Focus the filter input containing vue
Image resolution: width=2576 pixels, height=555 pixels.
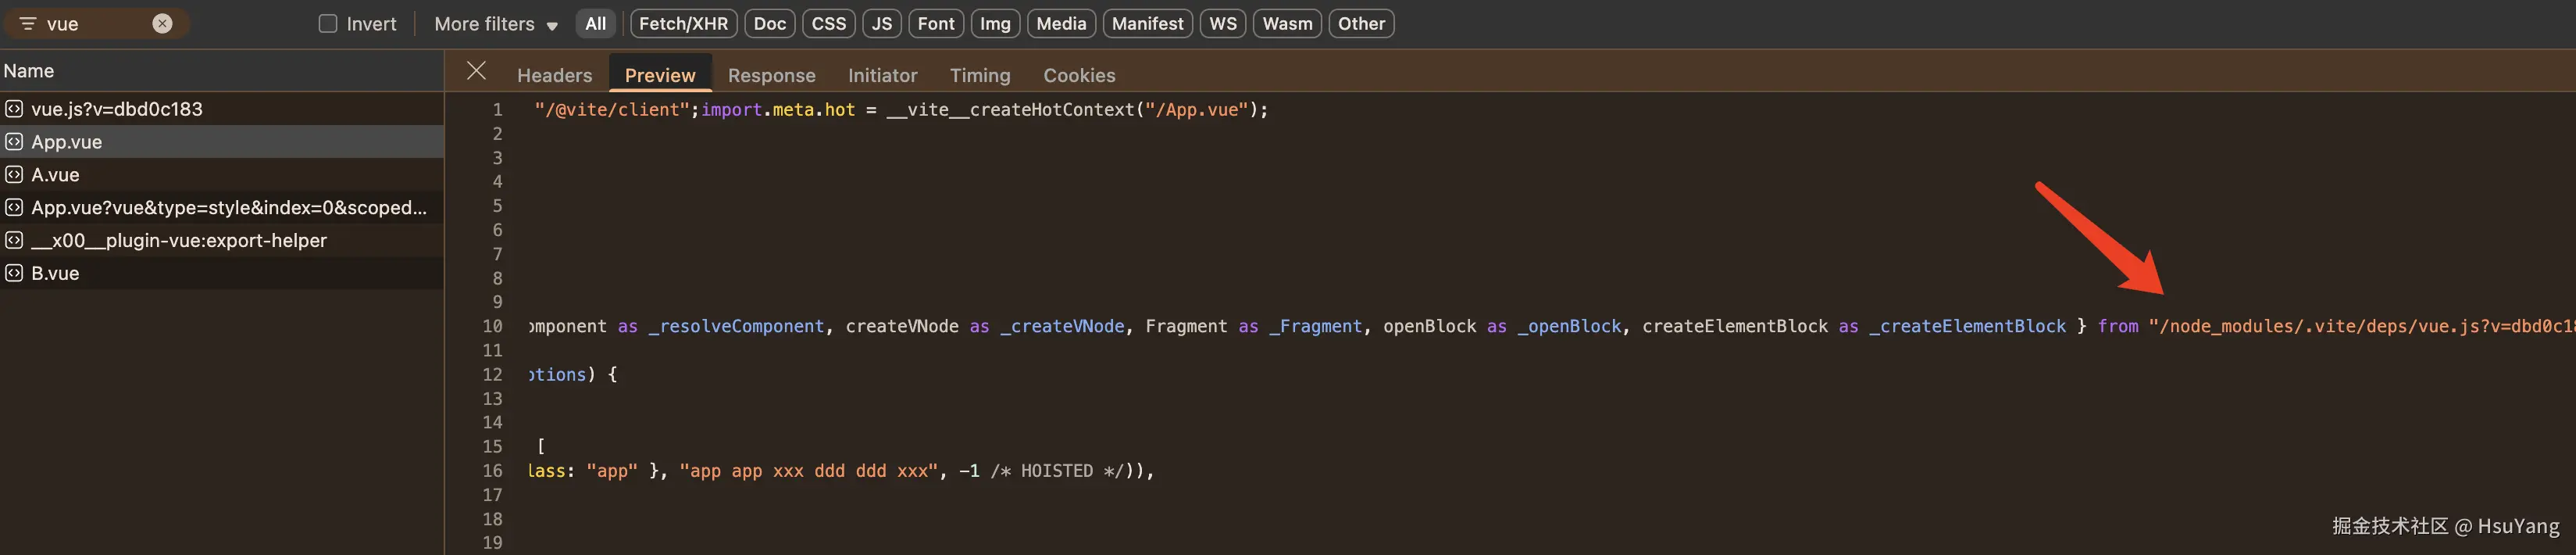[95, 24]
